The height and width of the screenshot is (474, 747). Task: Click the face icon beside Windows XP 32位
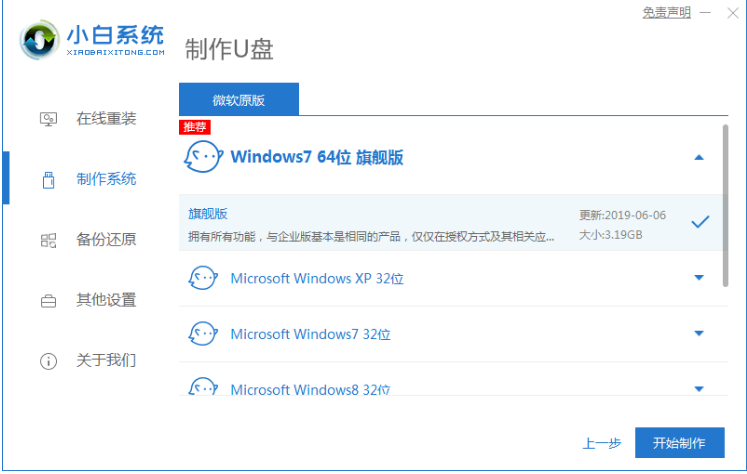(203, 278)
